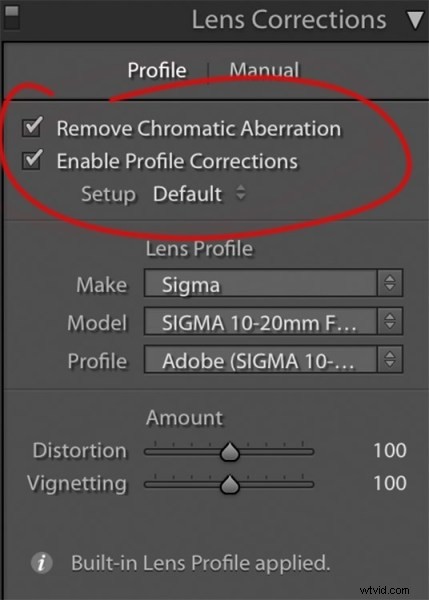The image size is (429, 600).
Task: Collapse the Lens Corrections panel triangle
Action: click(415, 20)
